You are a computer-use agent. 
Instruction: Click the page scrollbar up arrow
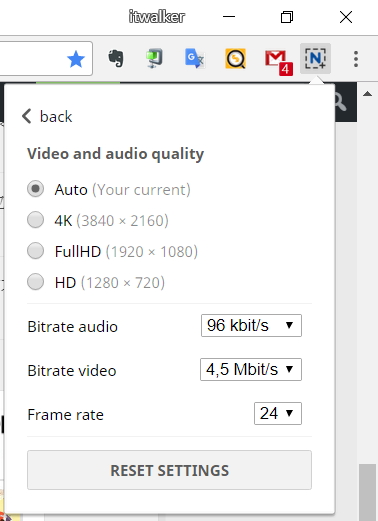click(367, 94)
